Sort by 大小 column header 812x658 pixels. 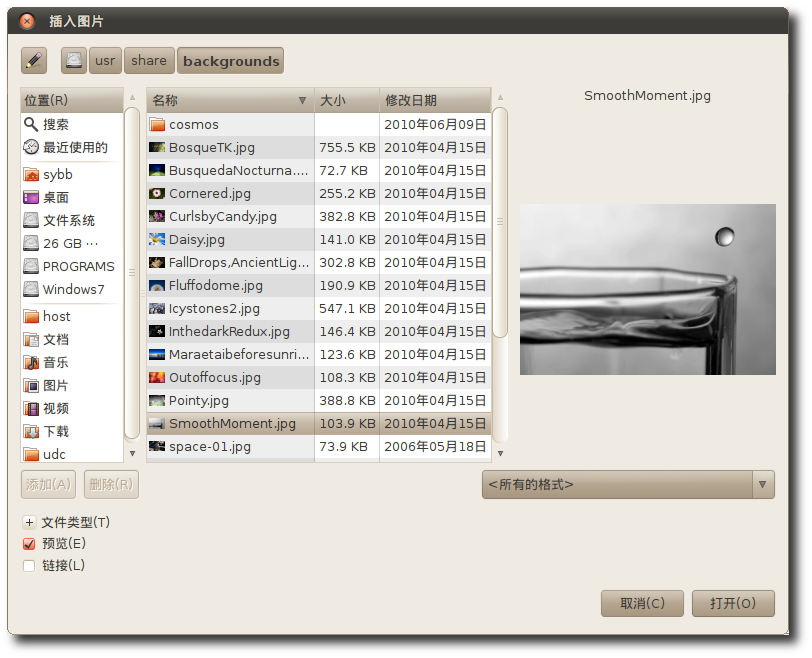tap(347, 100)
